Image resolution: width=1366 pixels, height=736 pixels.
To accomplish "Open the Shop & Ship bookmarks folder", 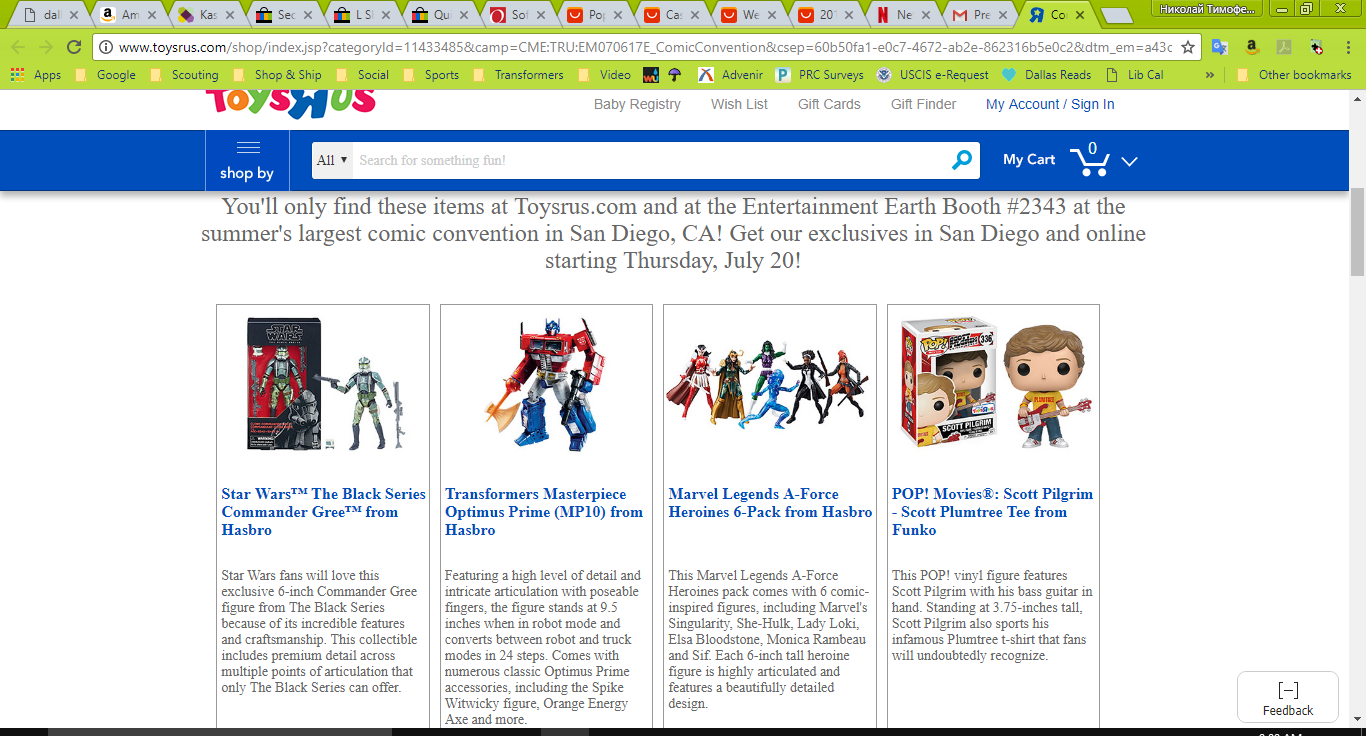I will pos(277,75).
